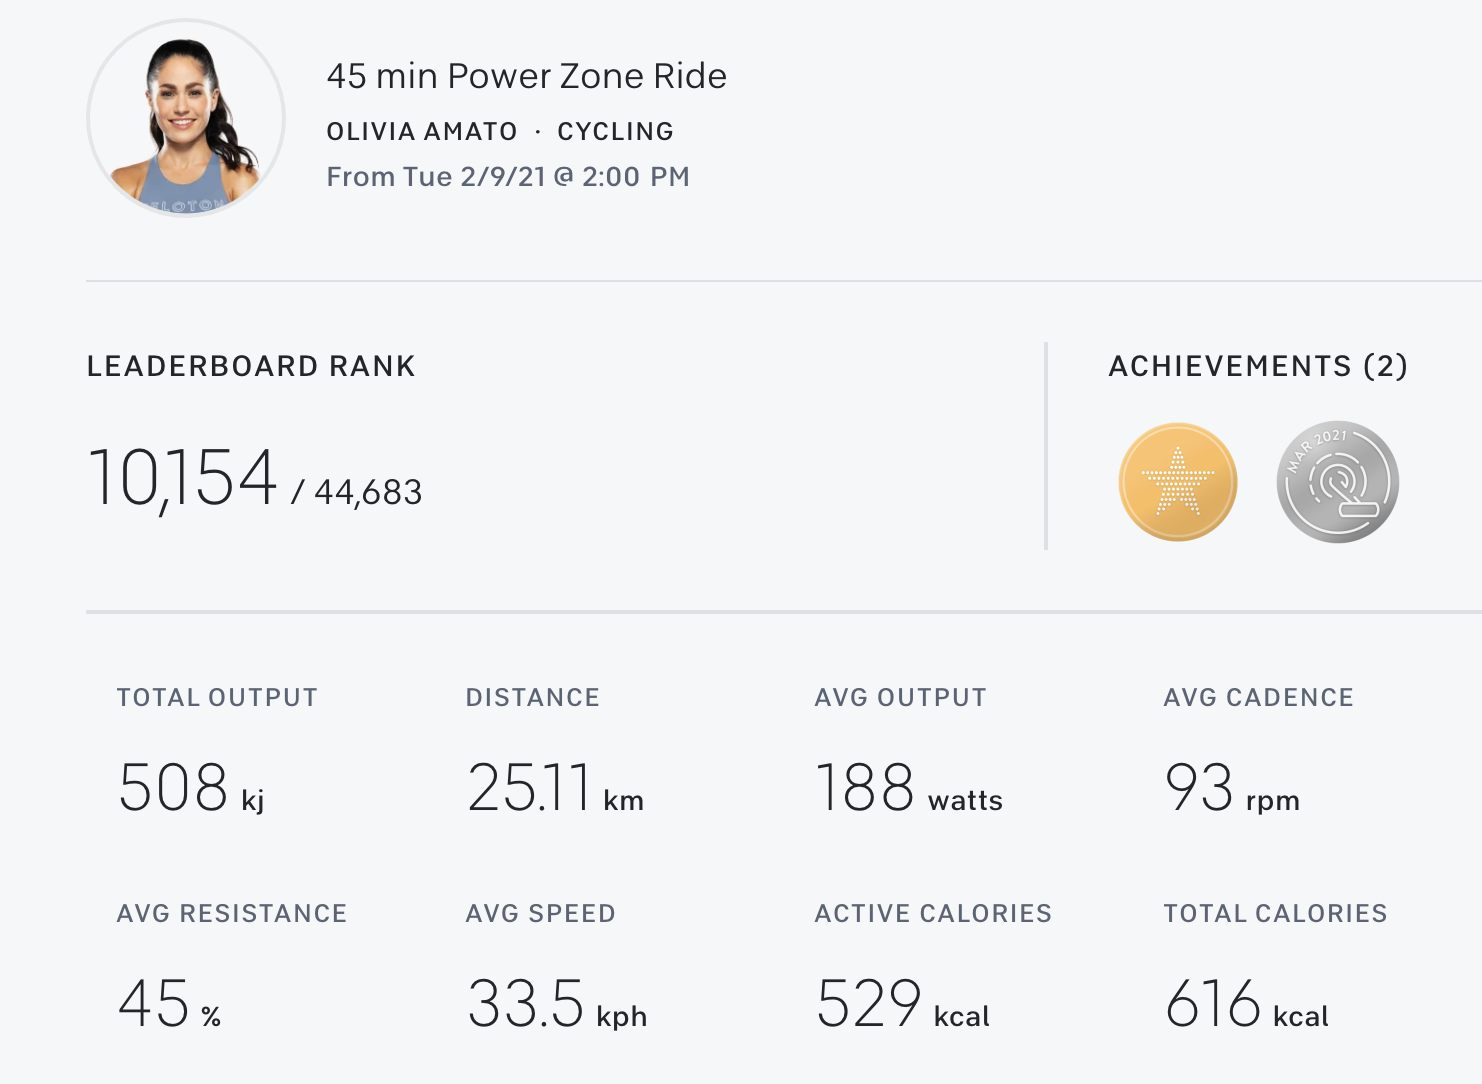Click the Avg Output 188 watts value
The height and width of the screenshot is (1084, 1482).
[x=908, y=788]
